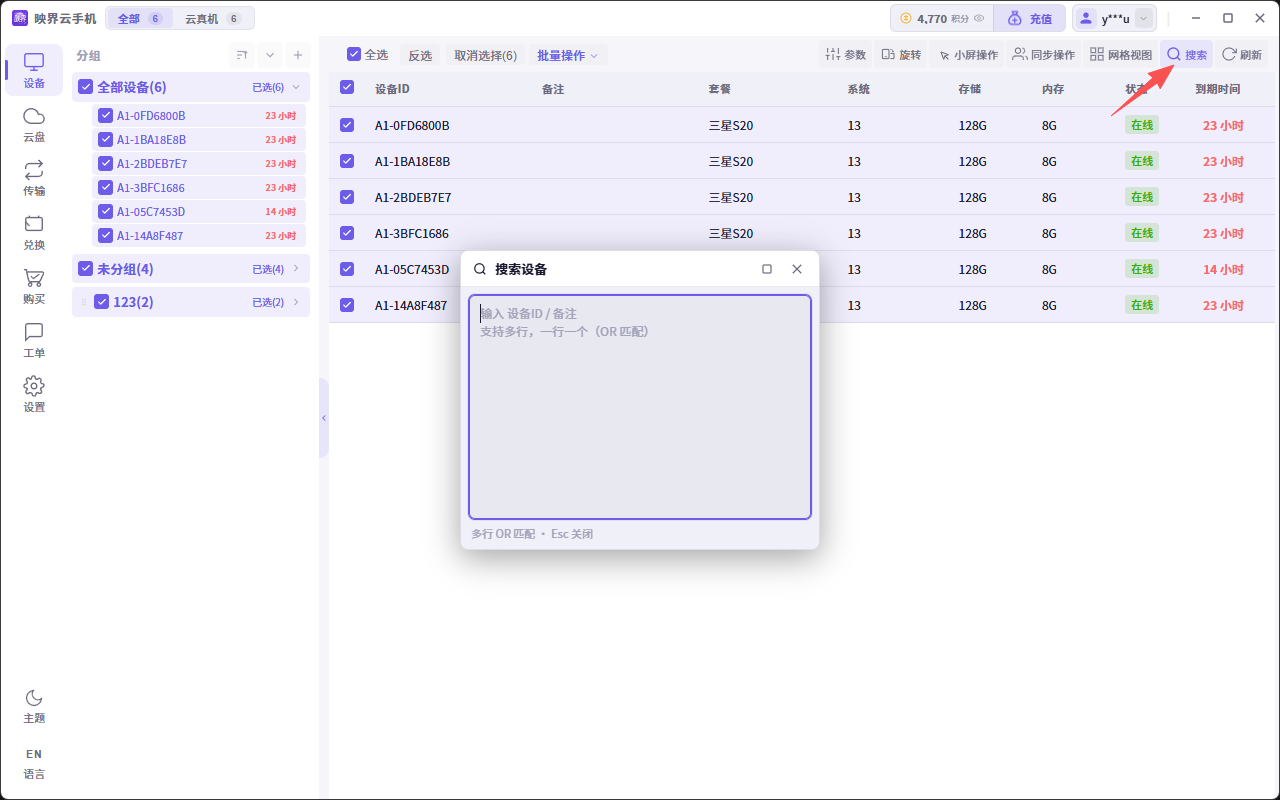Open the 批量操作 batch operations dropdown

click(567, 55)
